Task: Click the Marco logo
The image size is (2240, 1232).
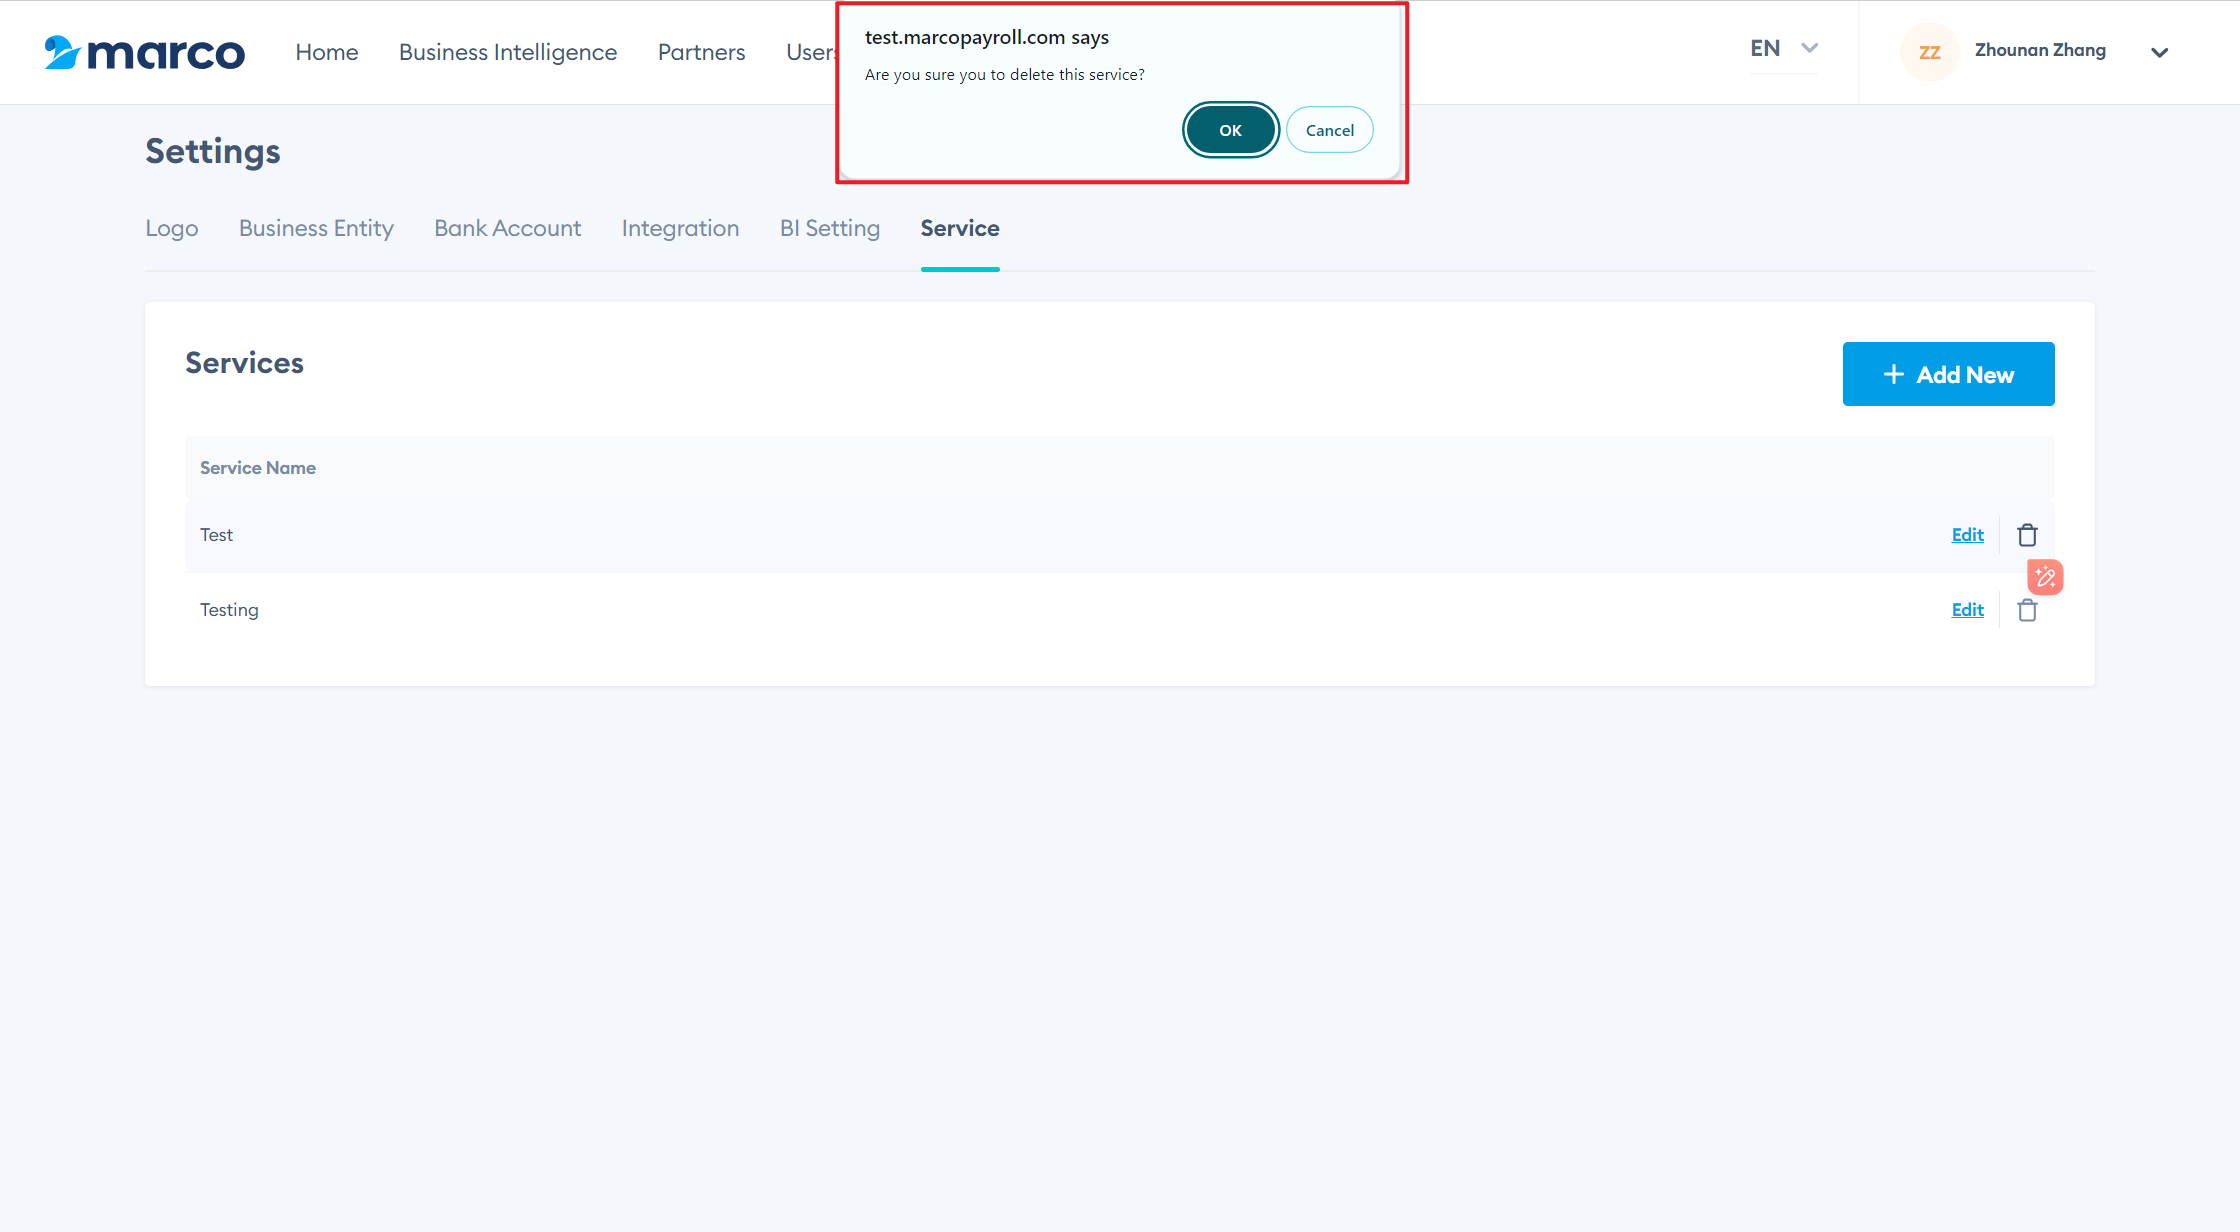Action: (x=145, y=52)
